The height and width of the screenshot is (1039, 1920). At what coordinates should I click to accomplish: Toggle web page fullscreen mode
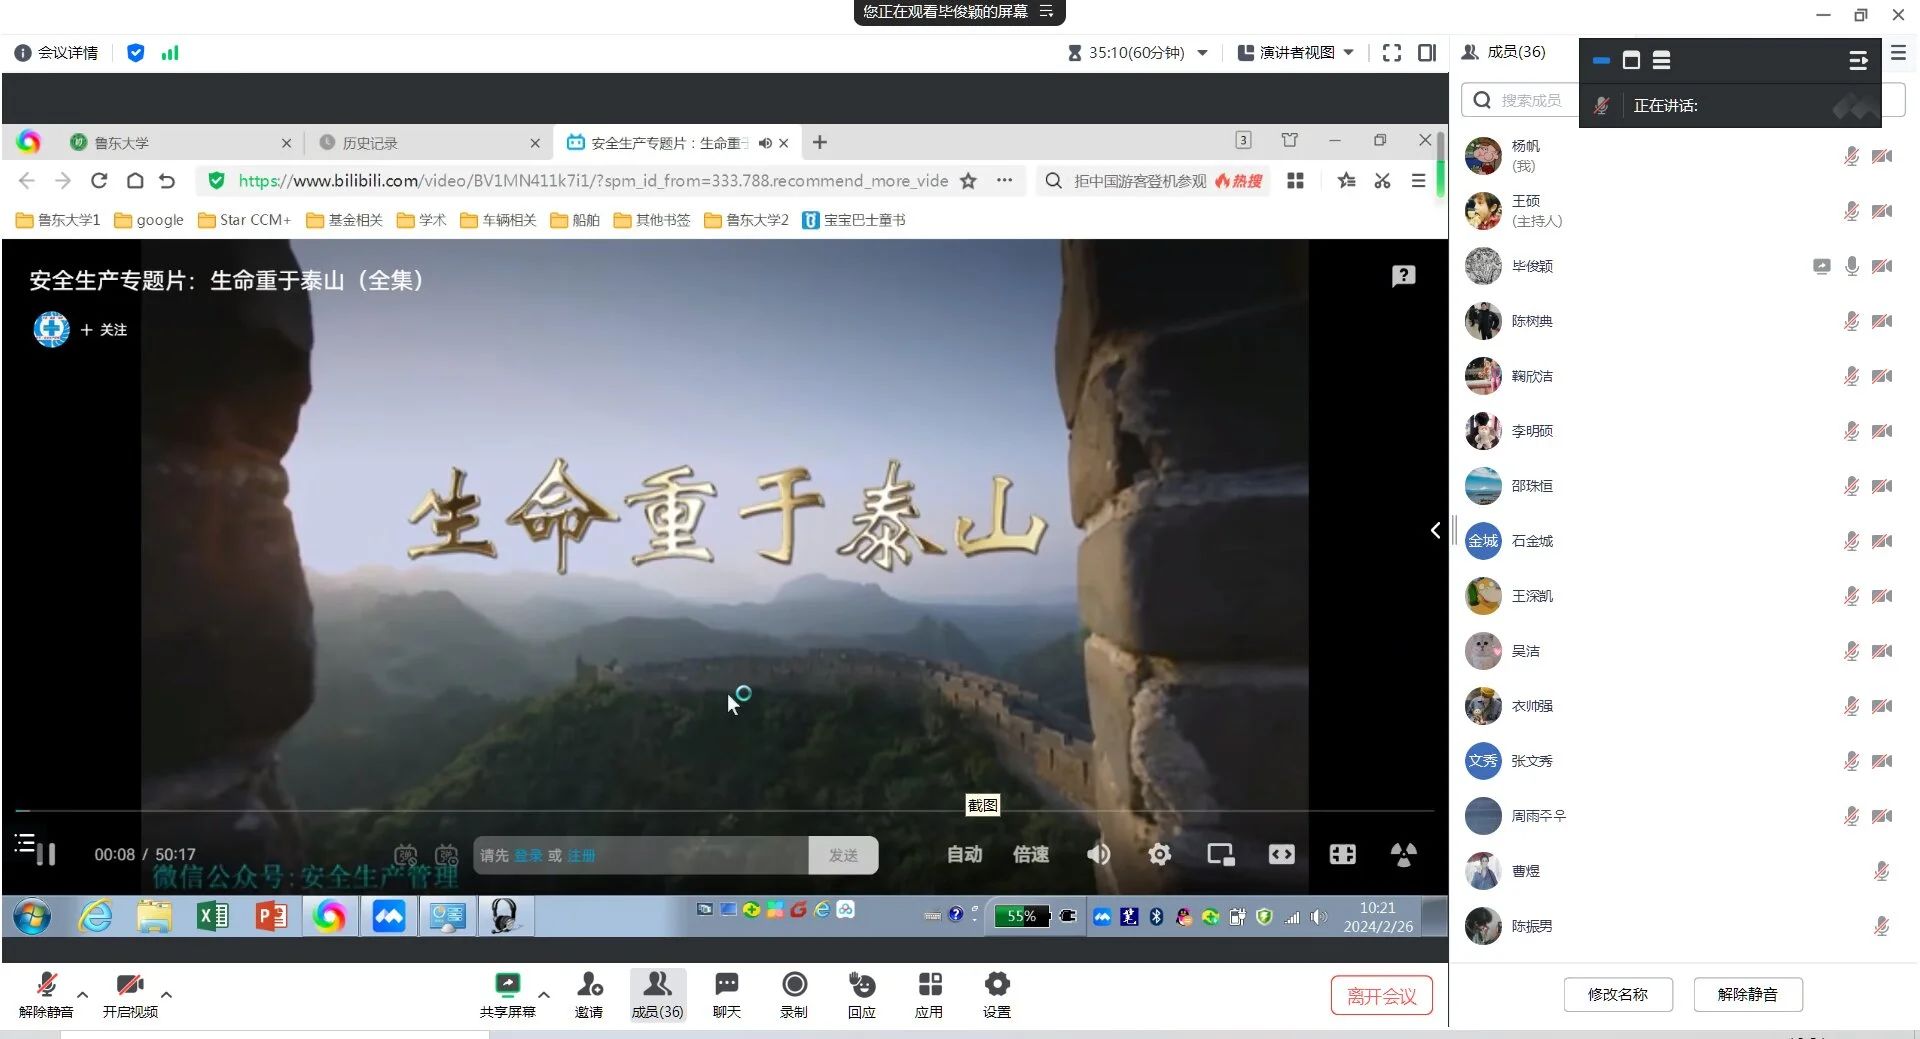point(1342,855)
